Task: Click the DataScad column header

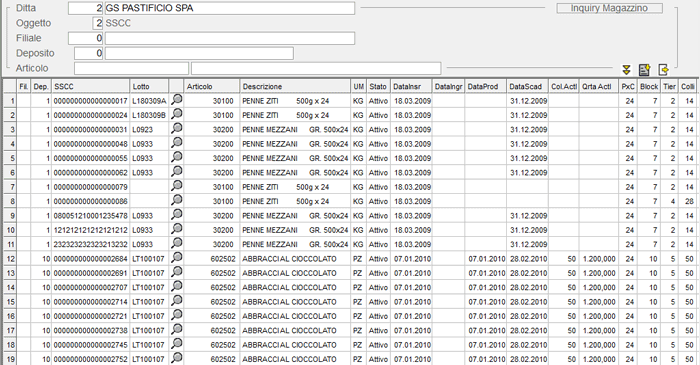Action: [x=528, y=87]
